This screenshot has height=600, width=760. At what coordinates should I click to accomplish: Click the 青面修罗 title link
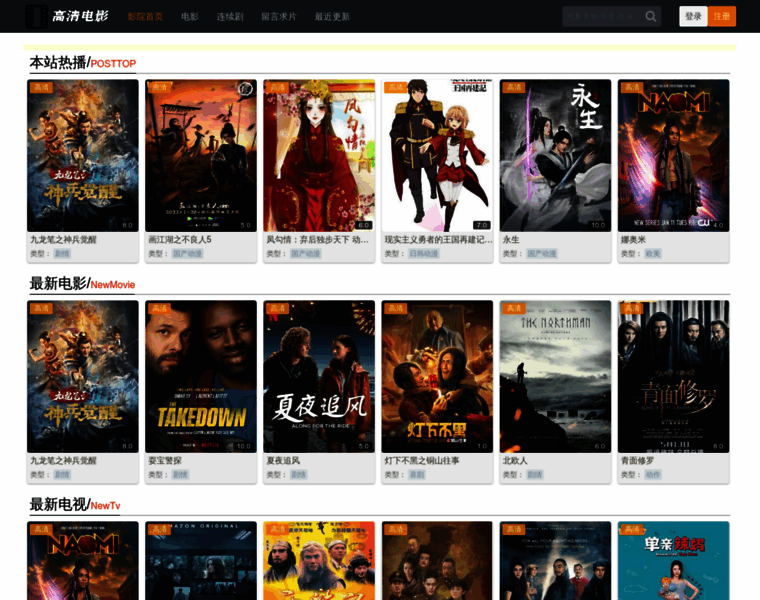[636, 461]
